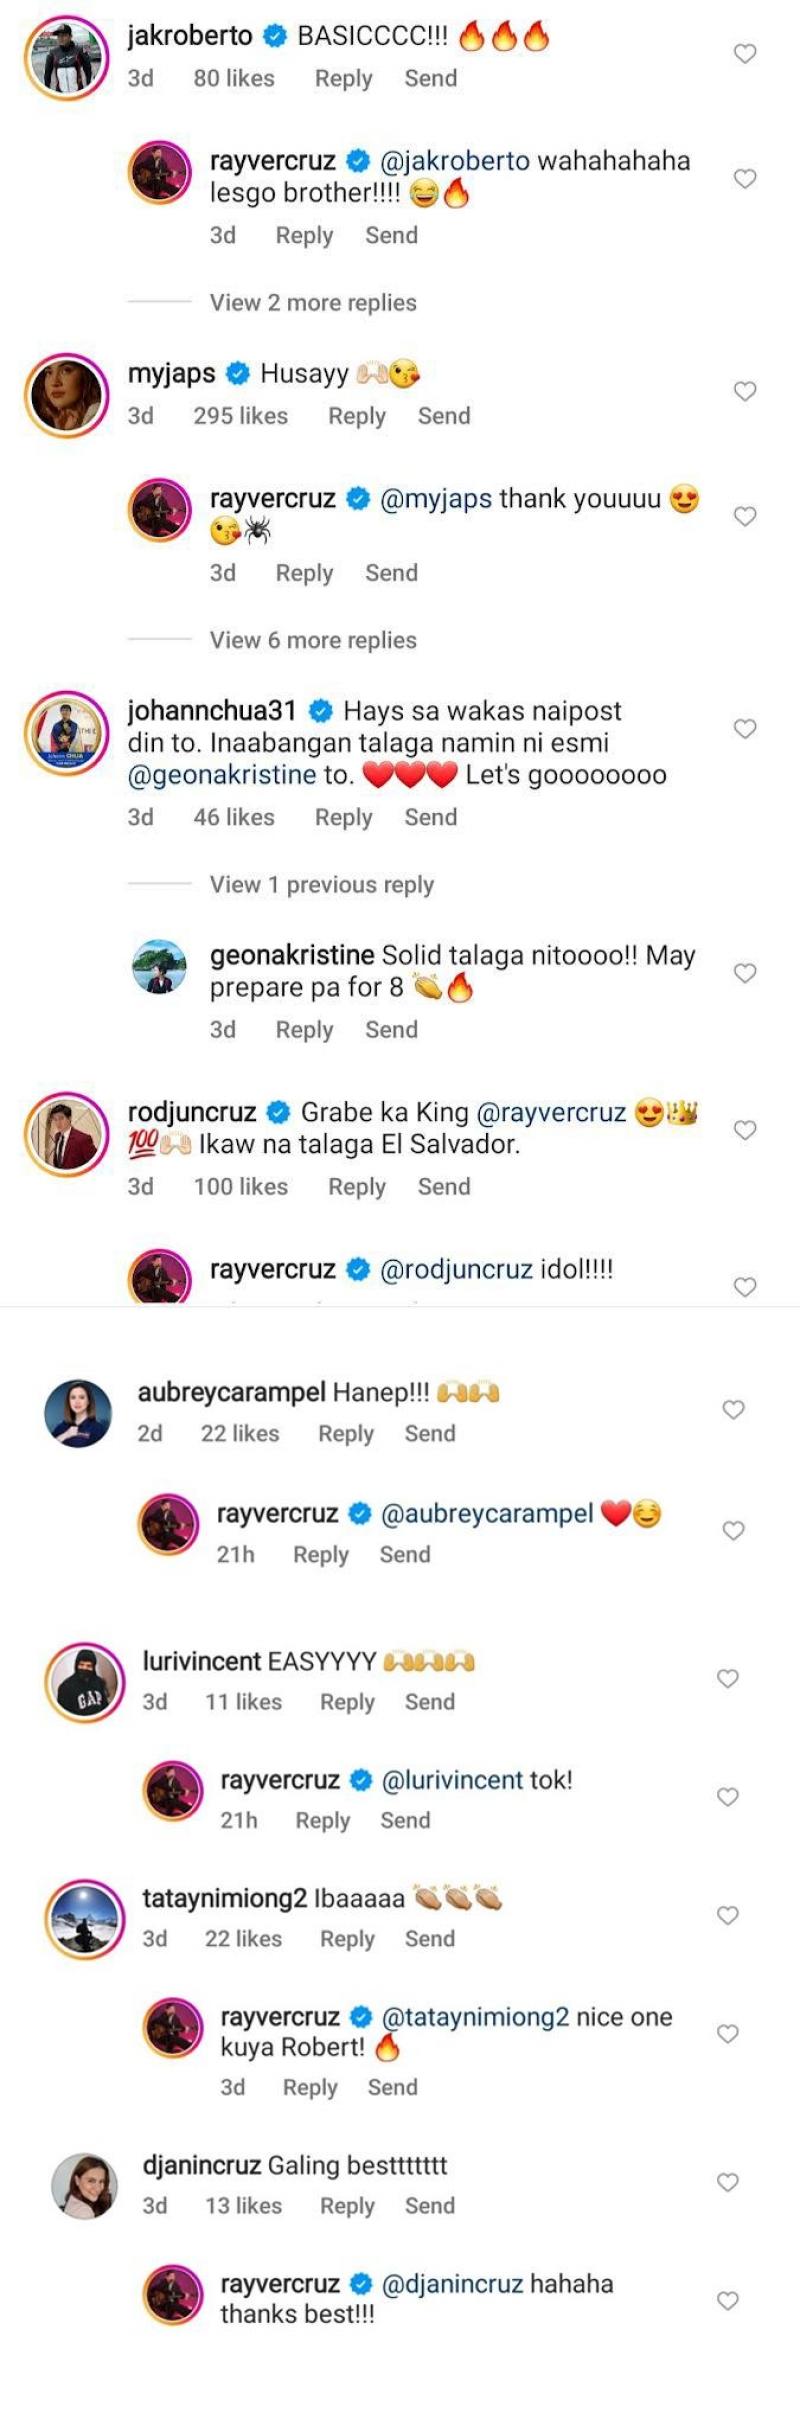
Task: Like johannchua31's comment using heart icon
Action: (x=745, y=729)
